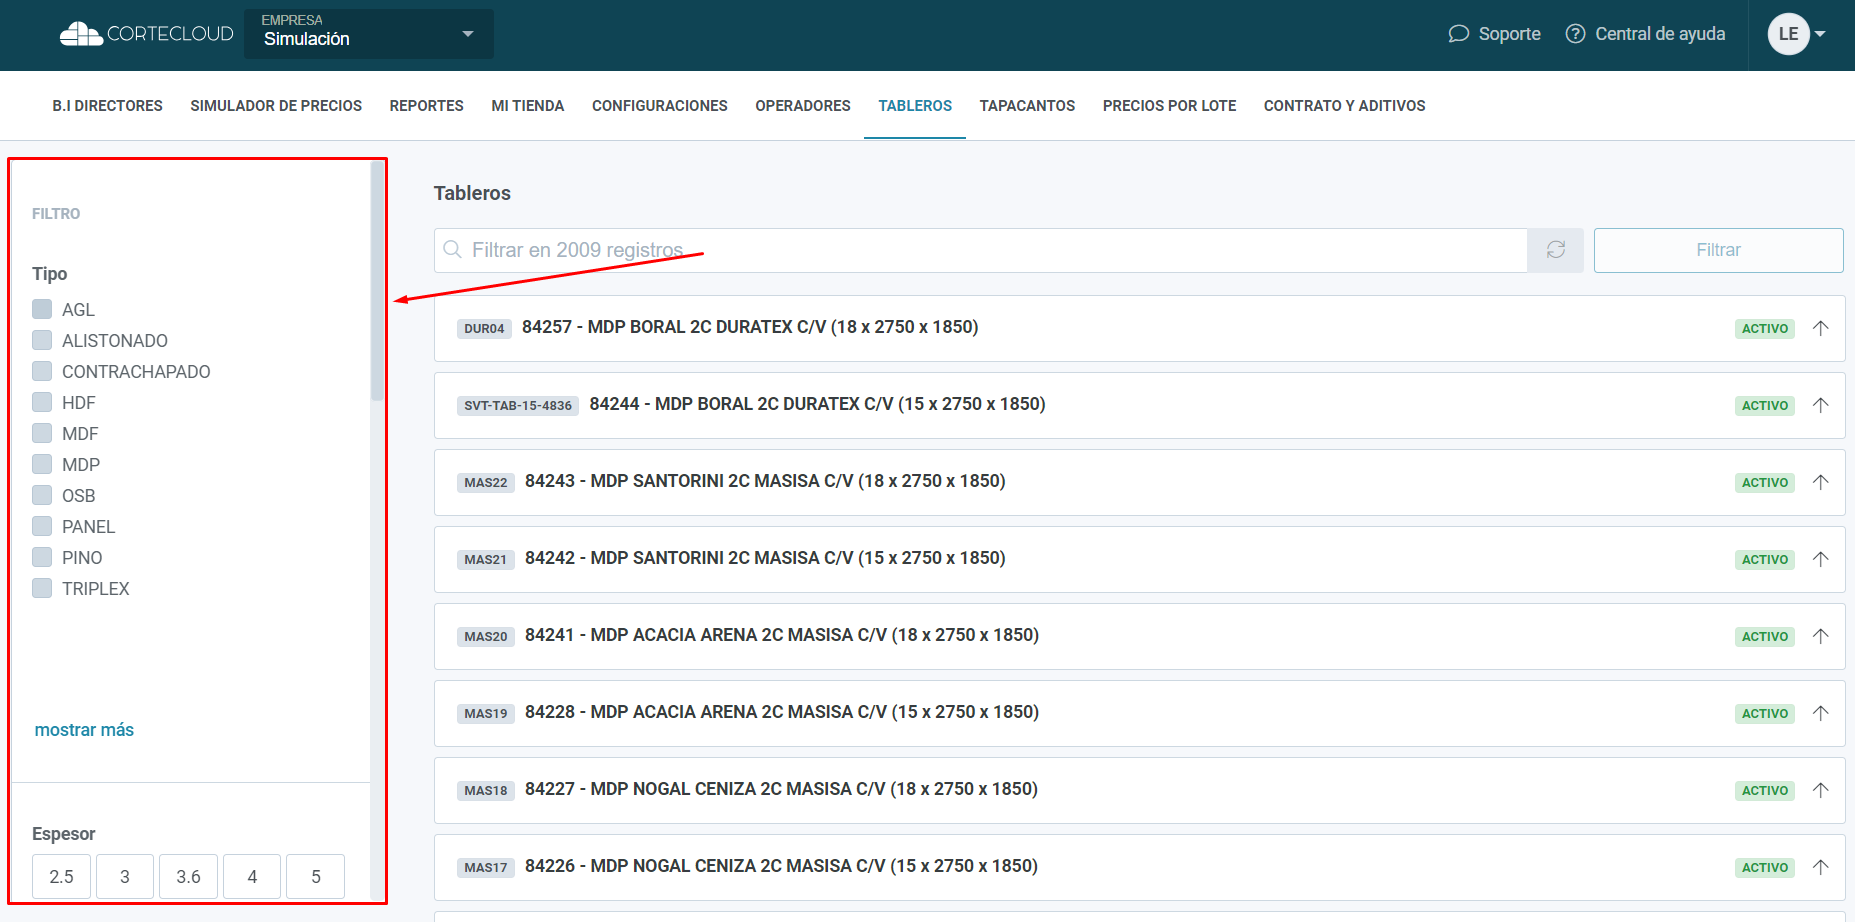Click the up arrow on row 84244
This screenshot has height=922, width=1855.
tap(1821, 405)
